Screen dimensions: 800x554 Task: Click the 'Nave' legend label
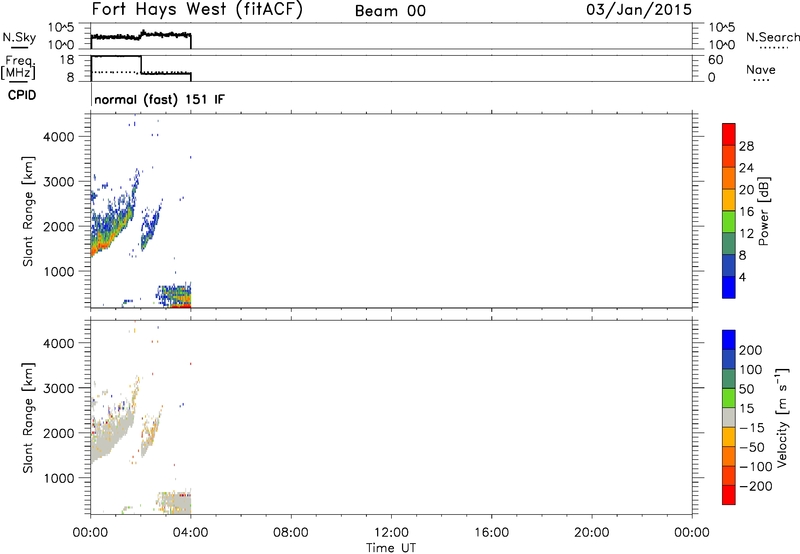(761, 70)
